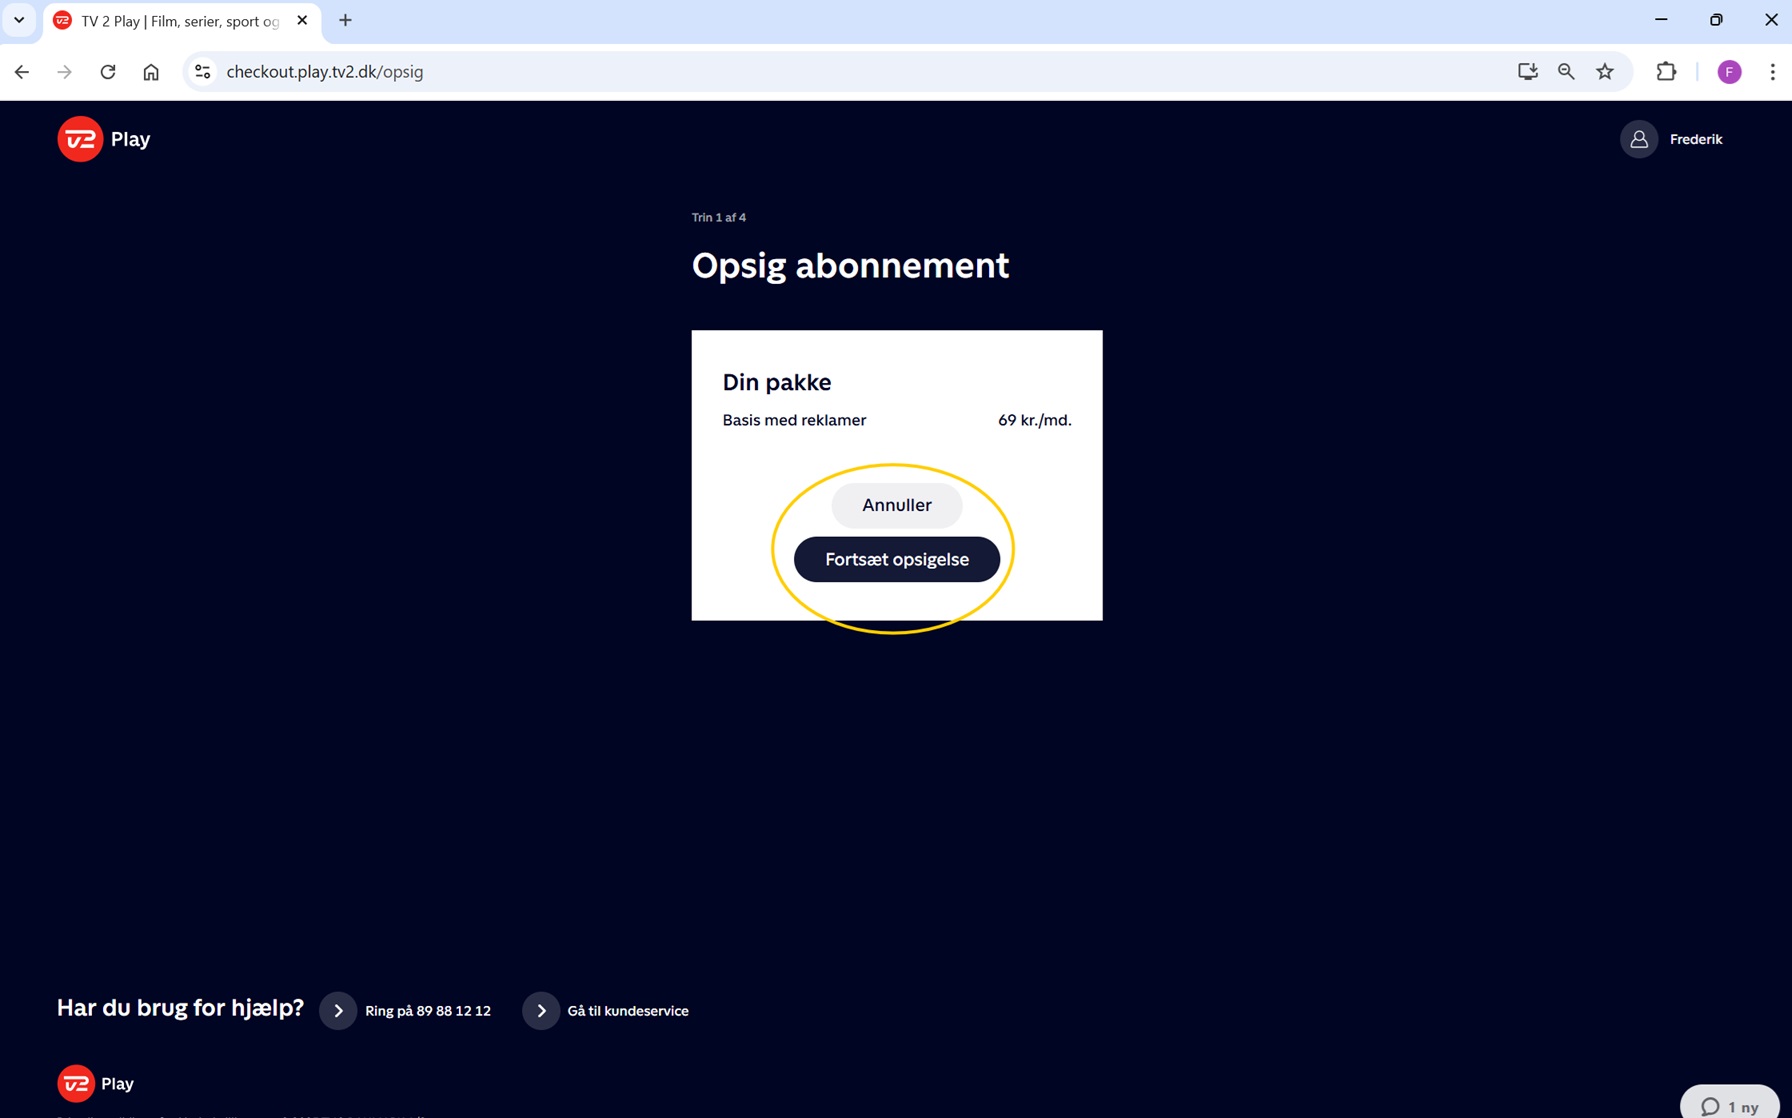Click the Trin 1 af 4 step label

(719, 217)
